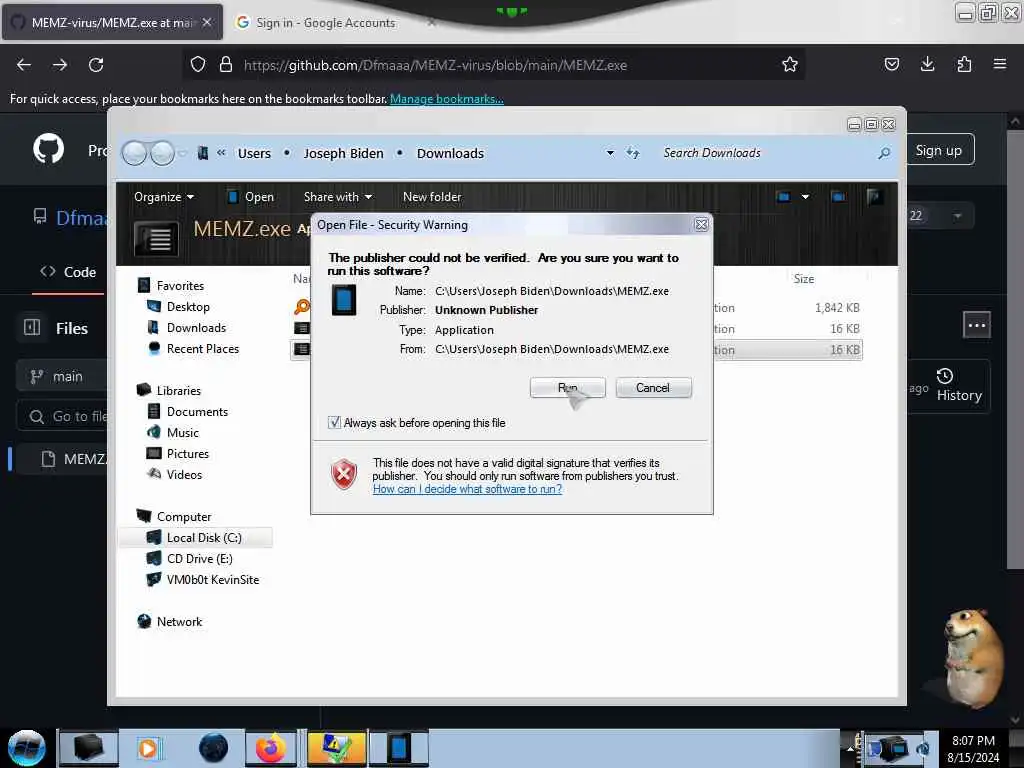The height and width of the screenshot is (768, 1024).
Task: Select Network in navigation pane
Action: click(x=170, y=622)
